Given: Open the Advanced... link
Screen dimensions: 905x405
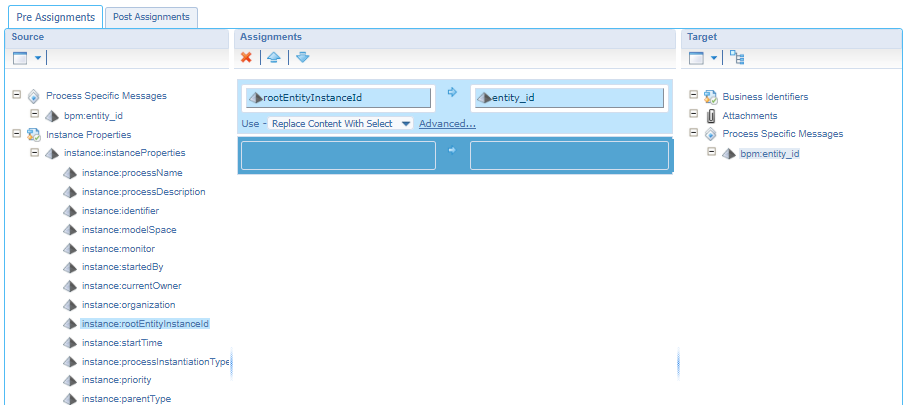Looking at the screenshot, I should (x=447, y=123).
